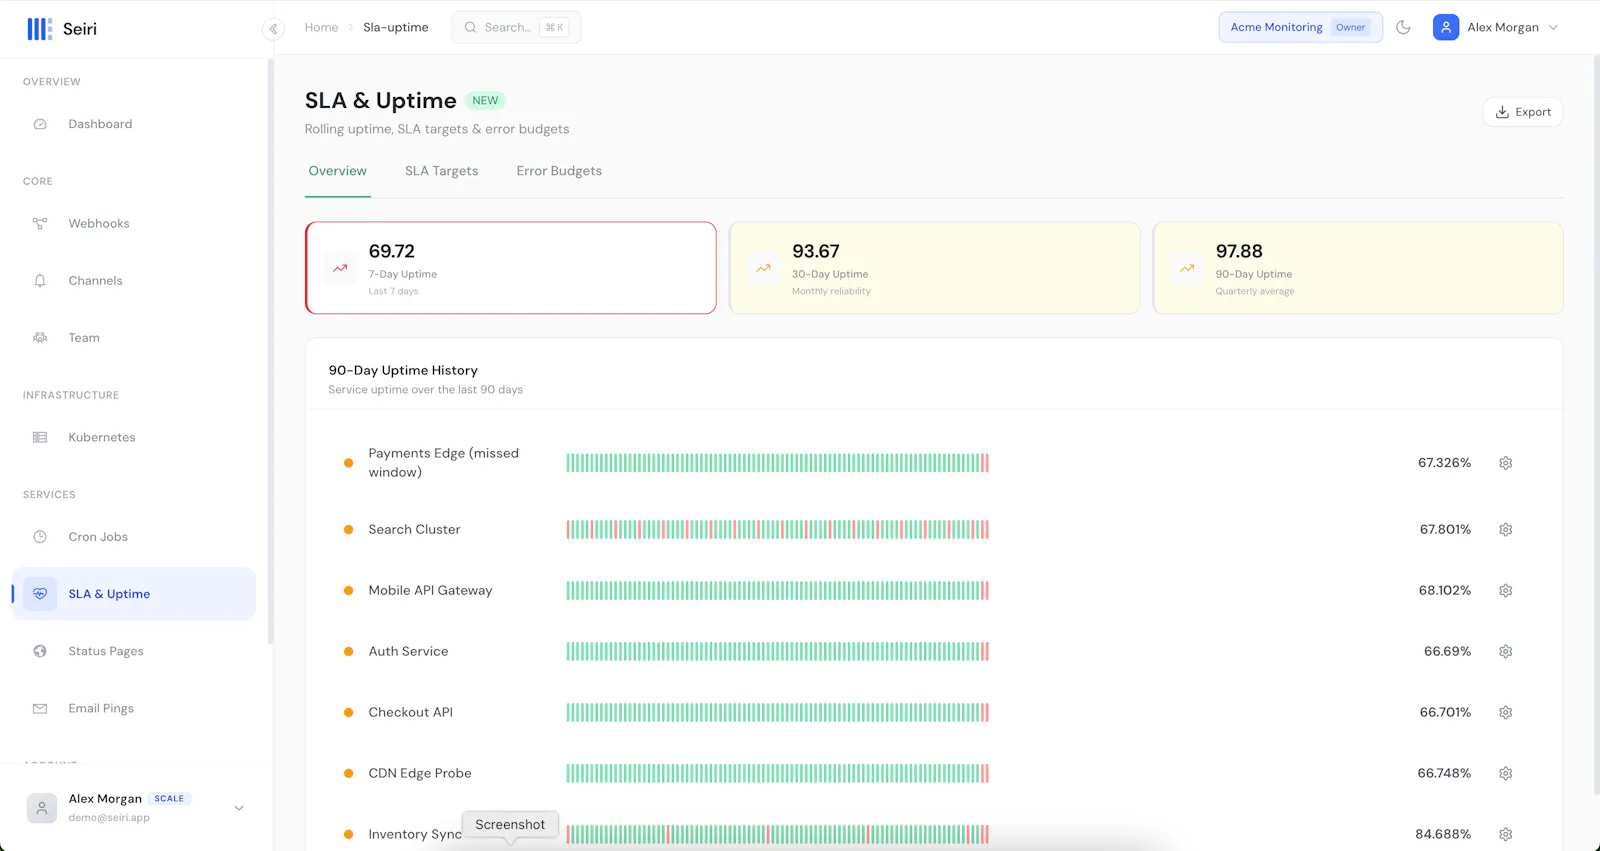Collapse the sidebar with the chevron button

(x=273, y=29)
